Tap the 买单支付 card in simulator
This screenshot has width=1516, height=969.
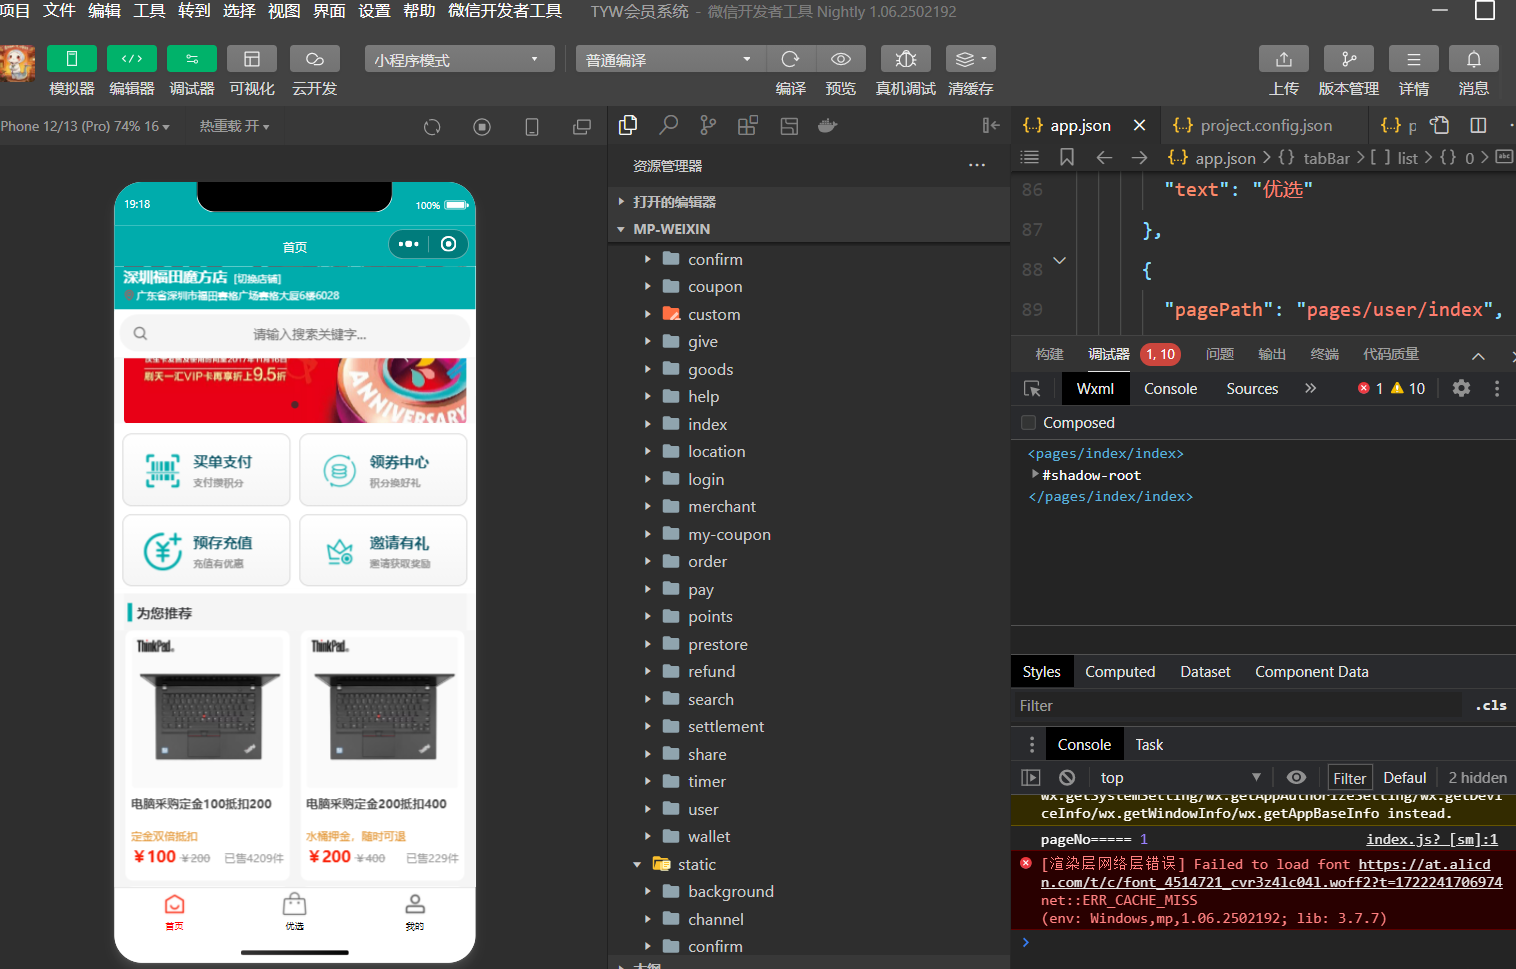click(x=206, y=470)
